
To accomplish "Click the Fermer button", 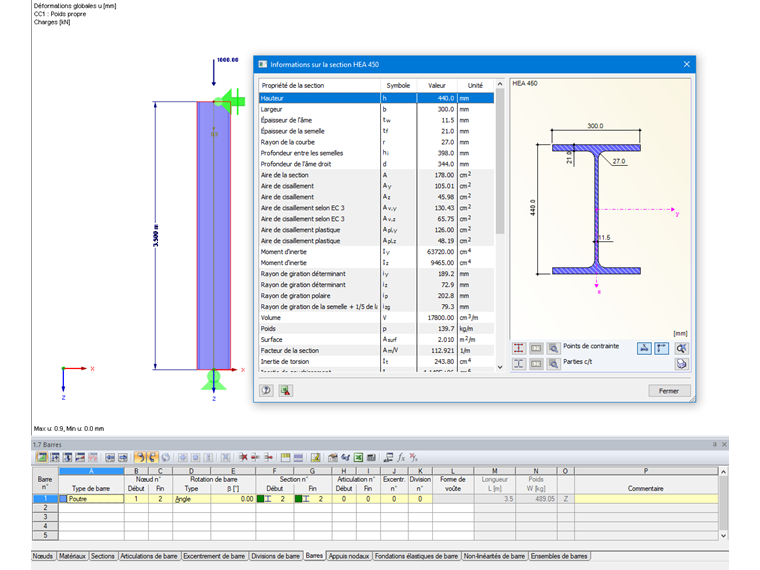I will (x=669, y=391).
